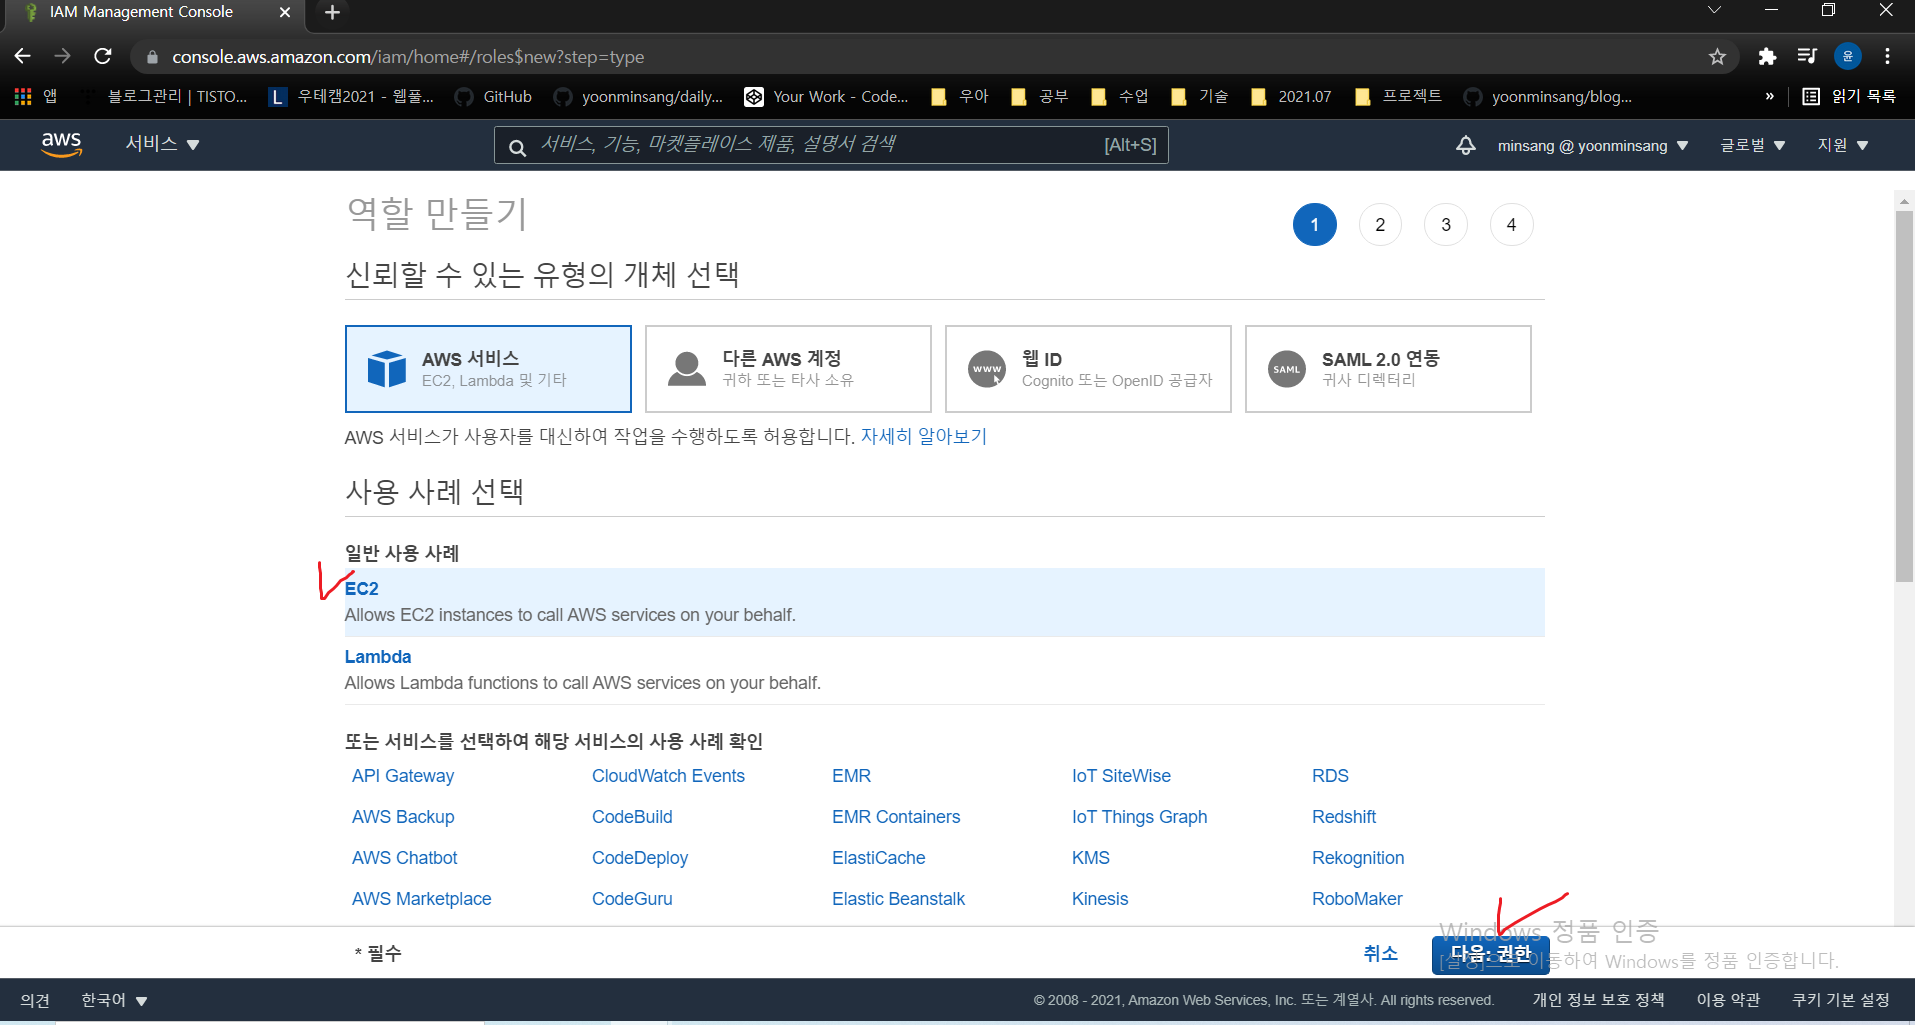
Task: Open the 글로벌 region dropdown
Action: 1752,146
